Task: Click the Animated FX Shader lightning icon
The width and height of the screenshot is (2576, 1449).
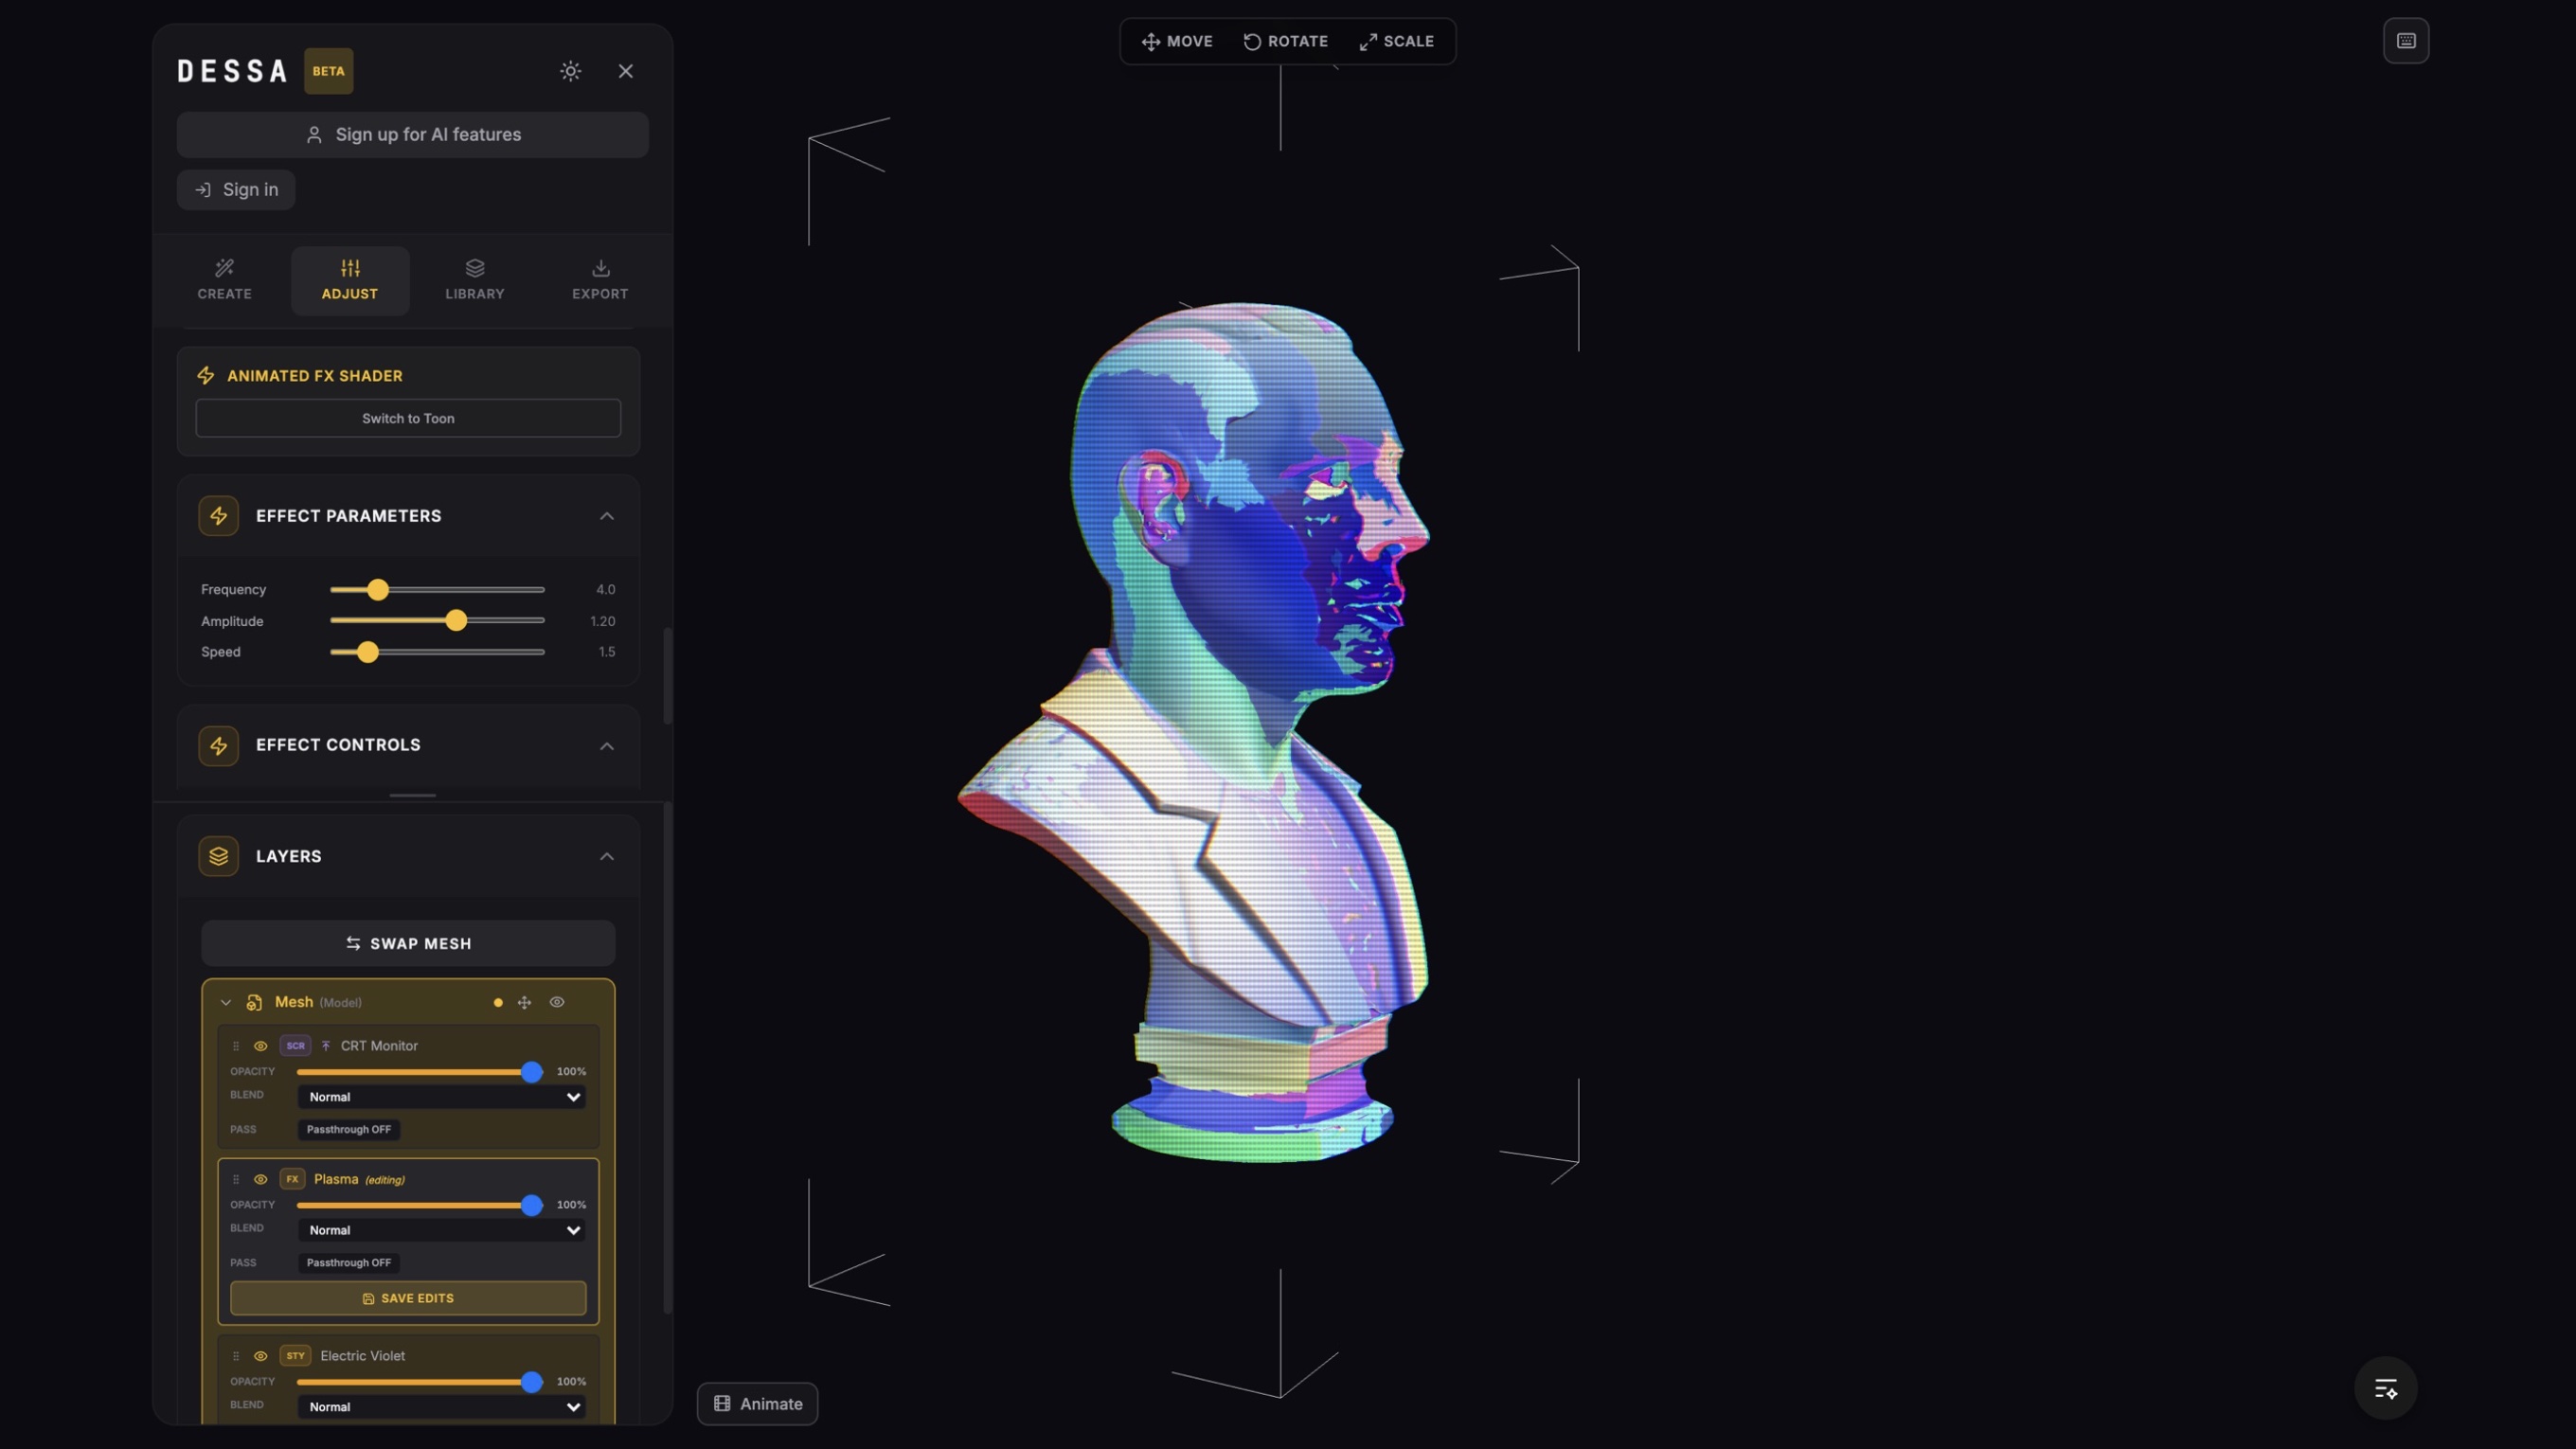Action: (x=206, y=376)
